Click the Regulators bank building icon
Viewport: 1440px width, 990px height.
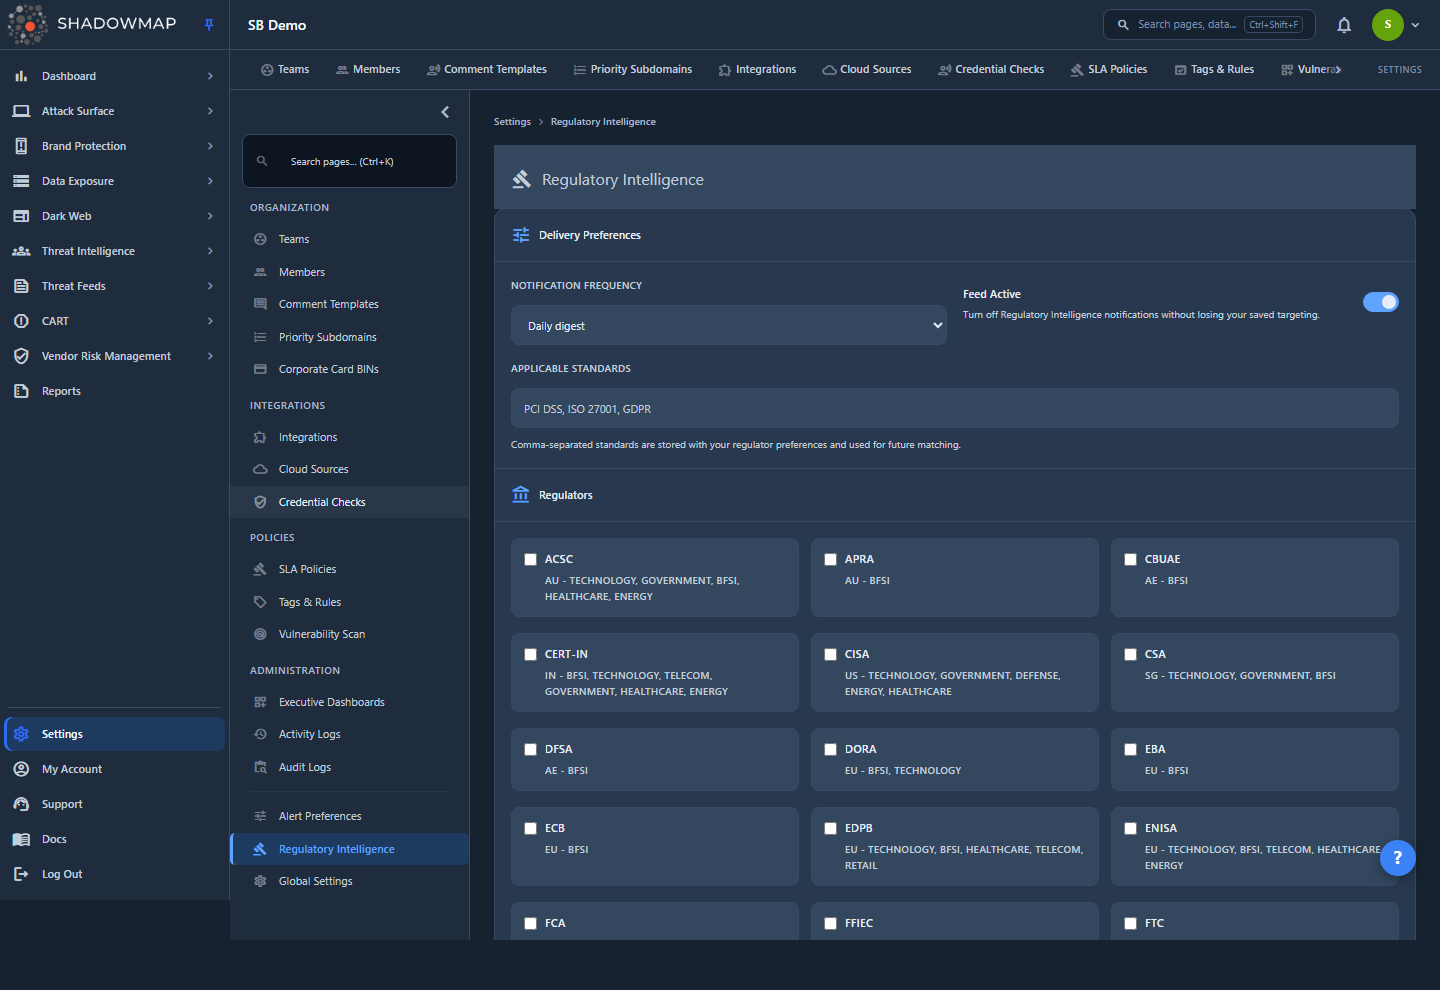521,495
